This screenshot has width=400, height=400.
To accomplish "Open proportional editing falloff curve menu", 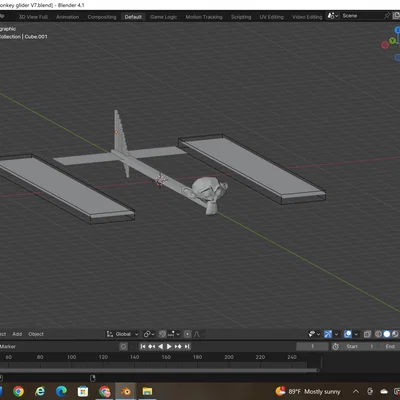I will [198, 334].
